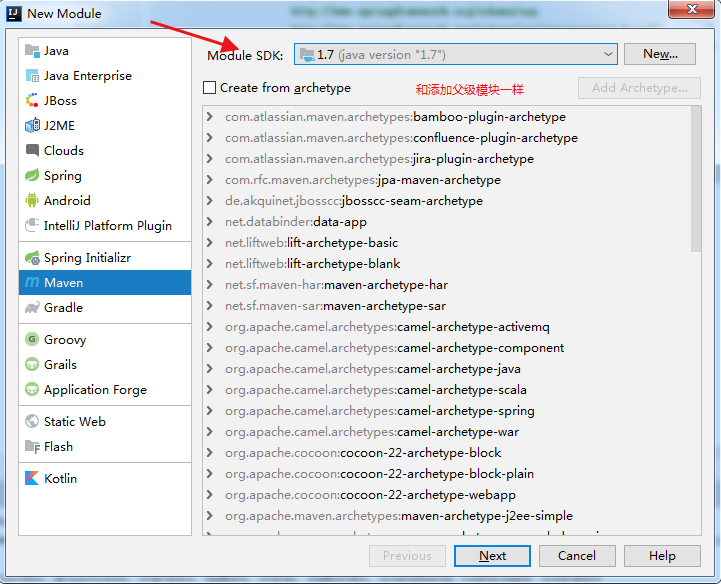The height and width of the screenshot is (584, 721).
Task: Select Static Web module type
Action: [105, 421]
